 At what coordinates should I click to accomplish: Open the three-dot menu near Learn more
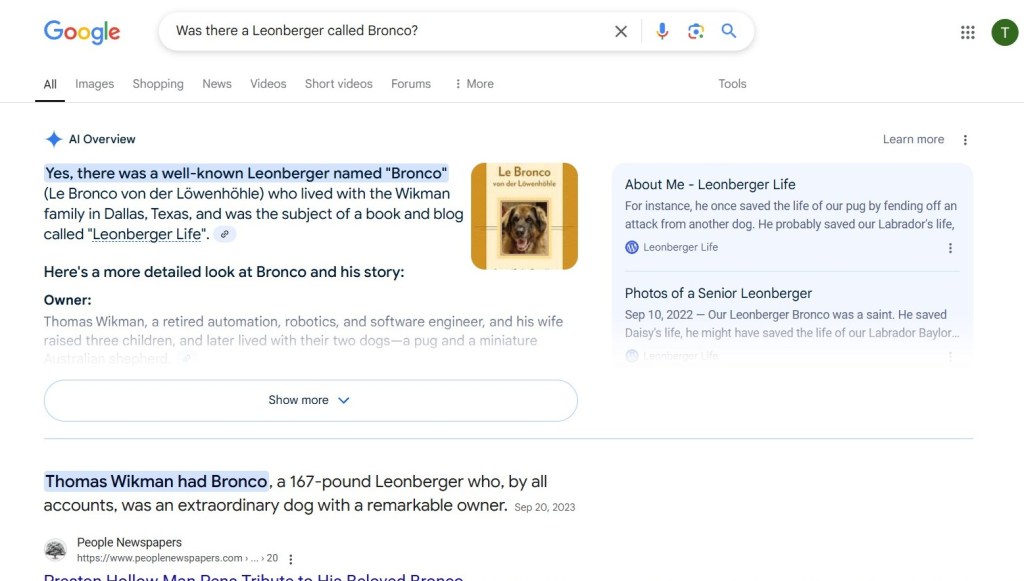coord(964,139)
